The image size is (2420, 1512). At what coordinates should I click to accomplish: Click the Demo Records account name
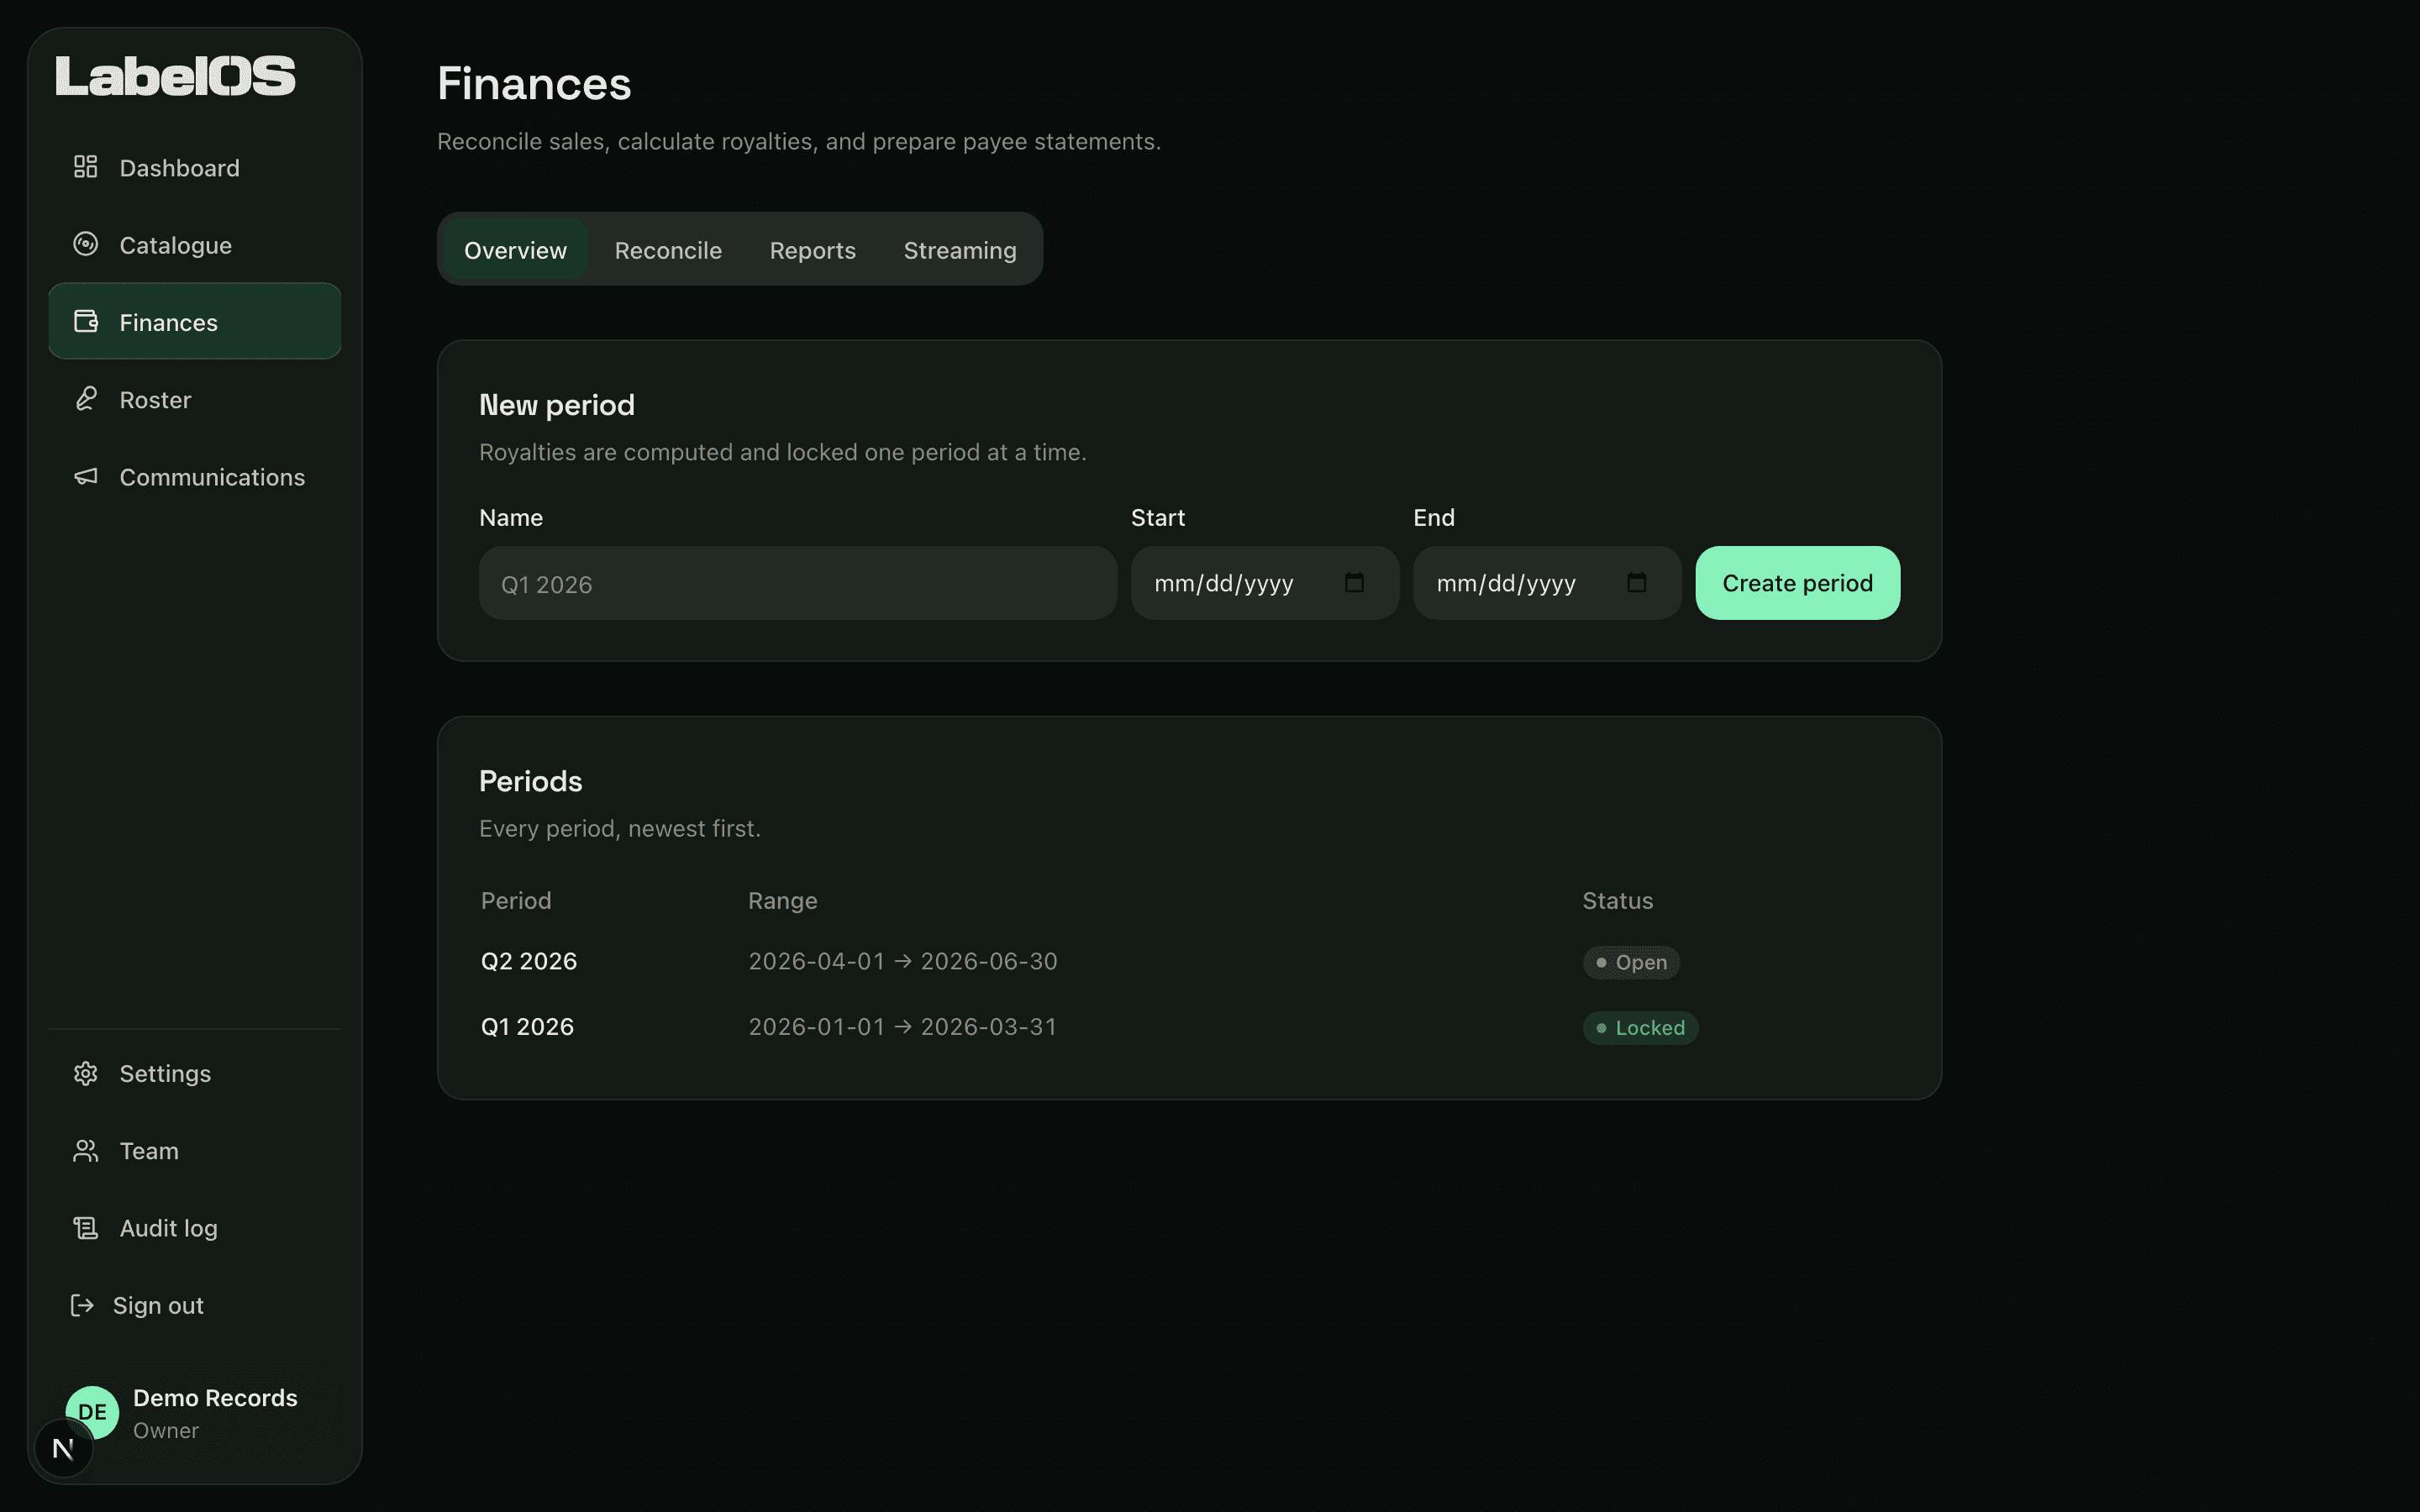pyautogui.click(x=215, y=1397)
